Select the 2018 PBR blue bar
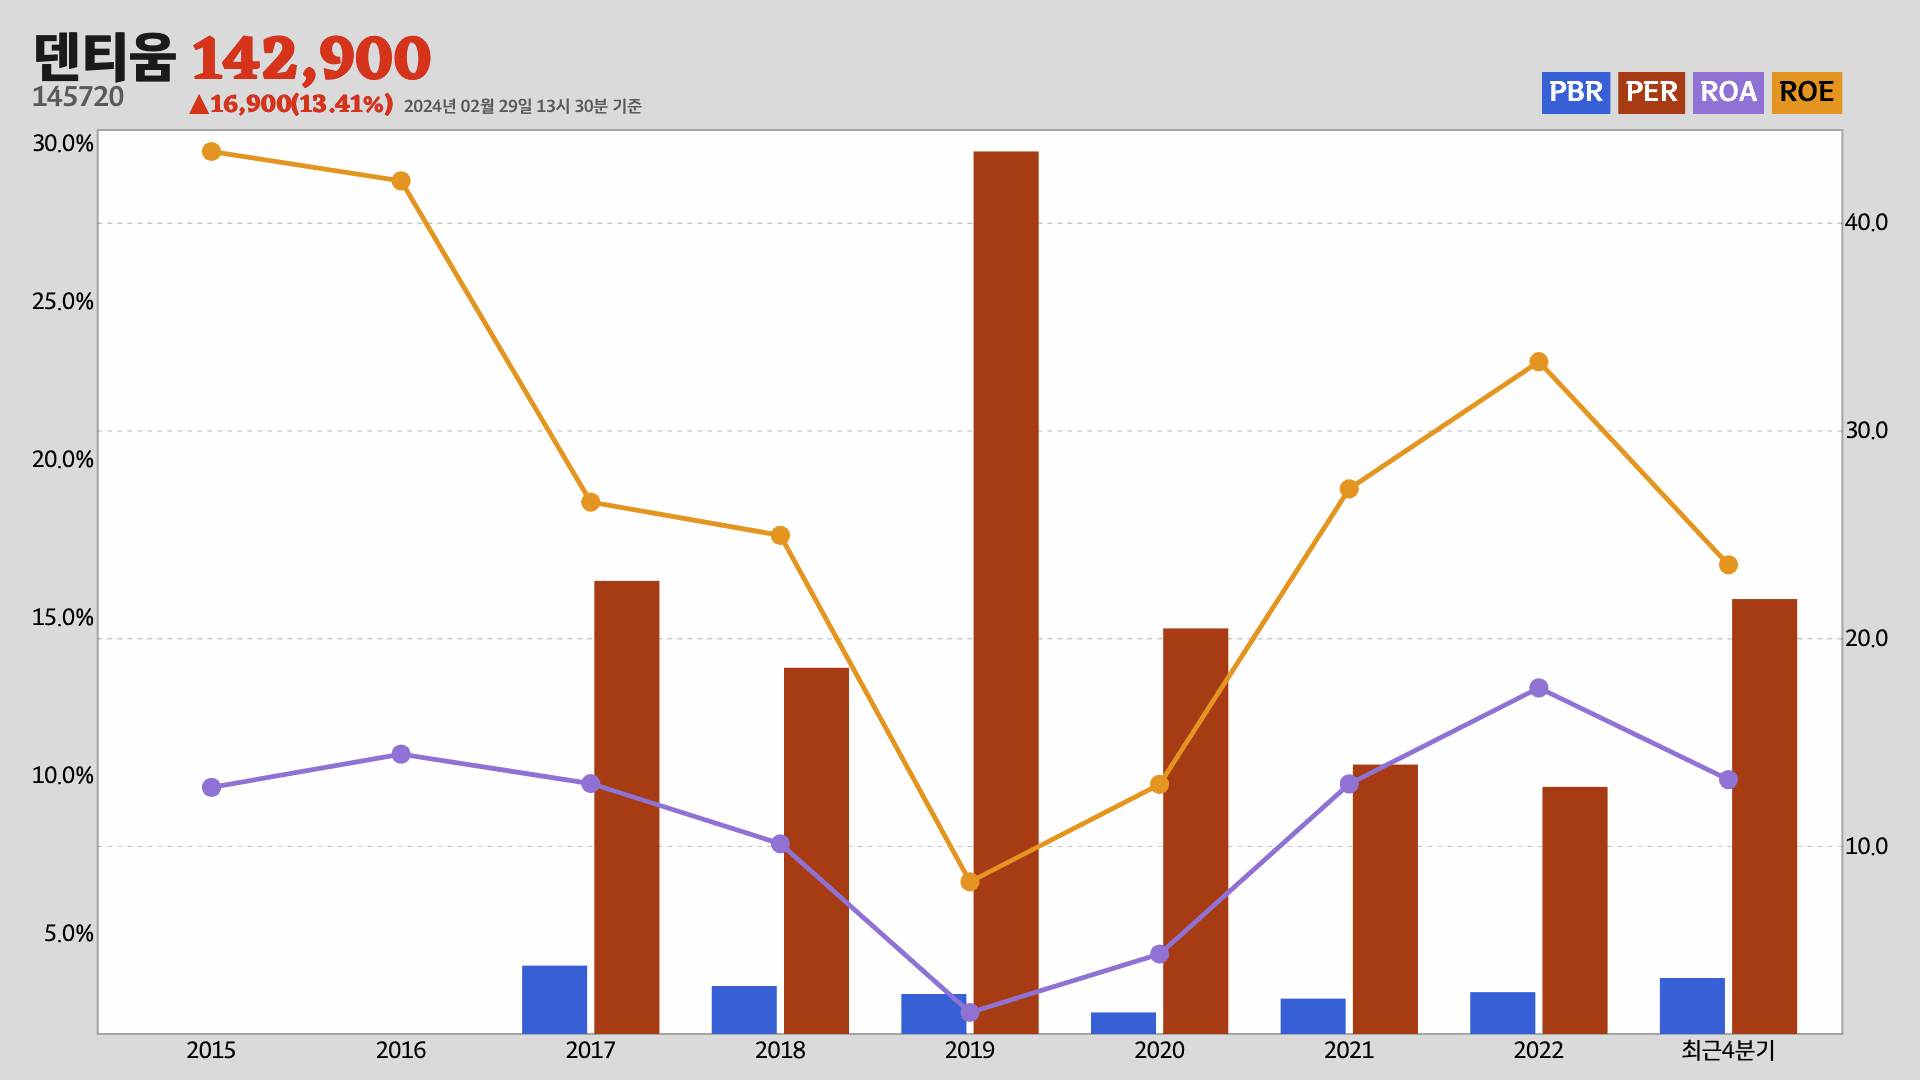This screenshot has height=1080, width=1920. 744,1010
